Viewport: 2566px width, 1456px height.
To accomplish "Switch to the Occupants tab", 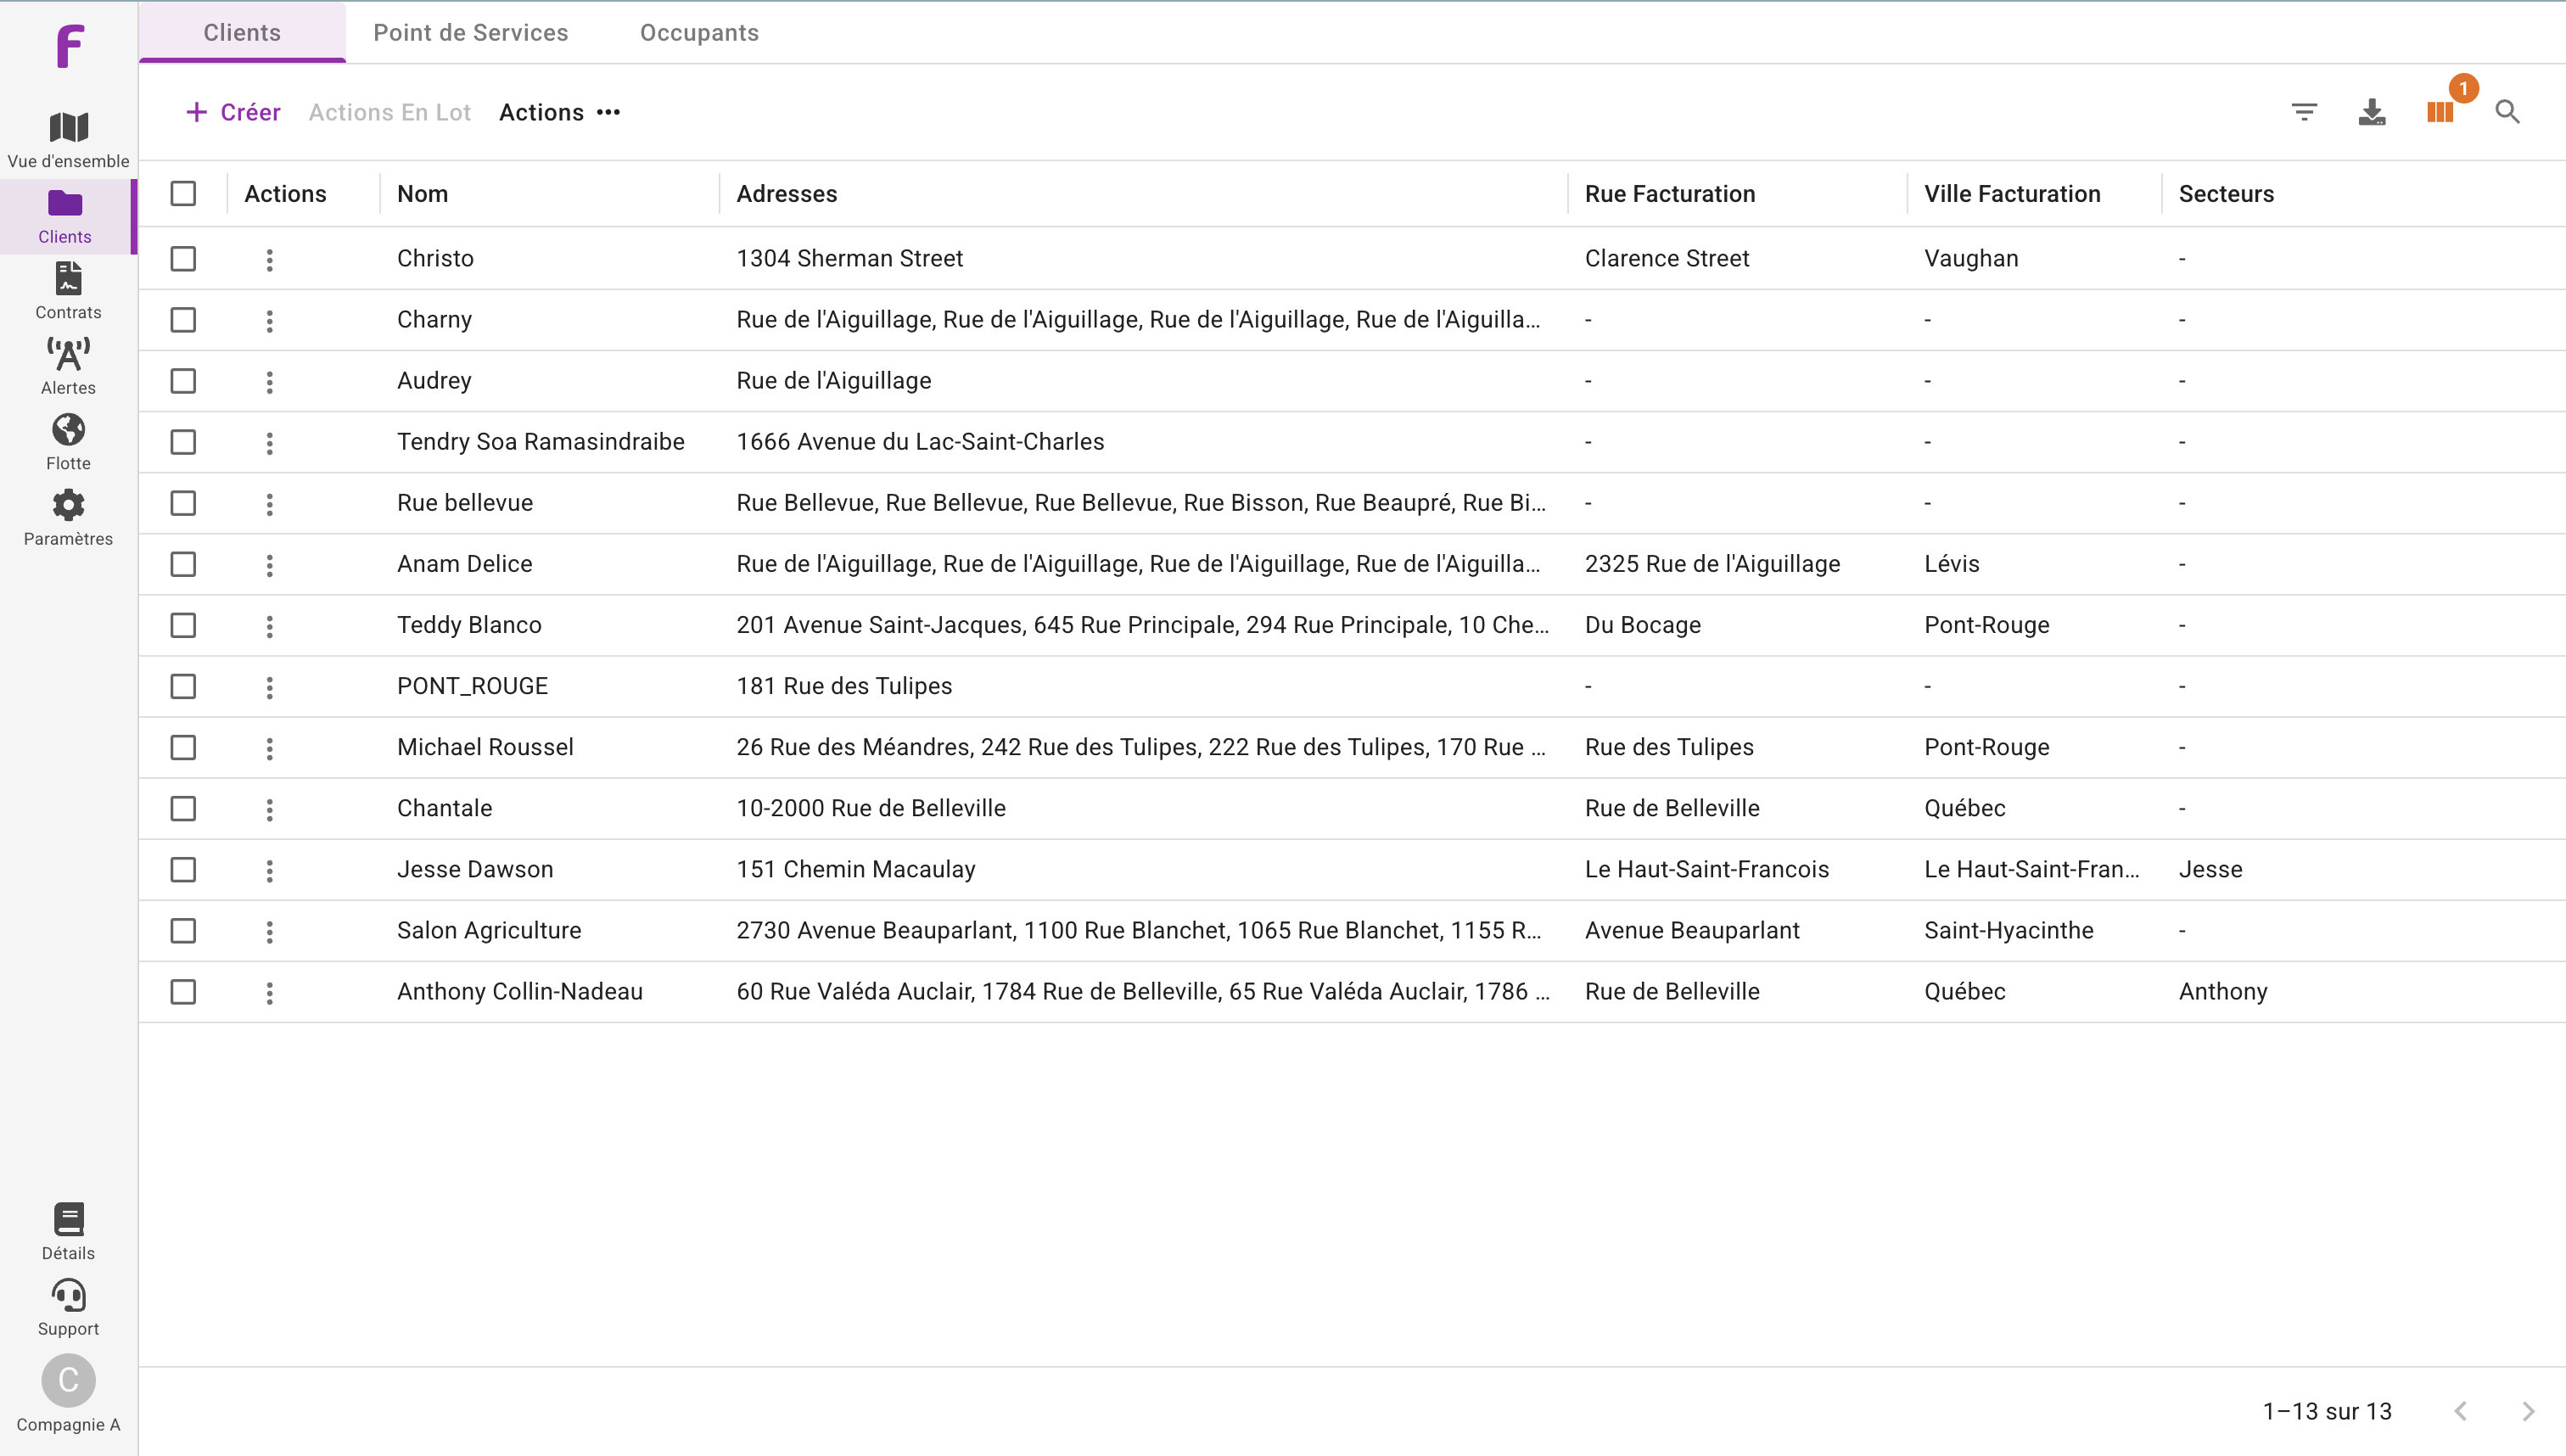I will point(699,33).
